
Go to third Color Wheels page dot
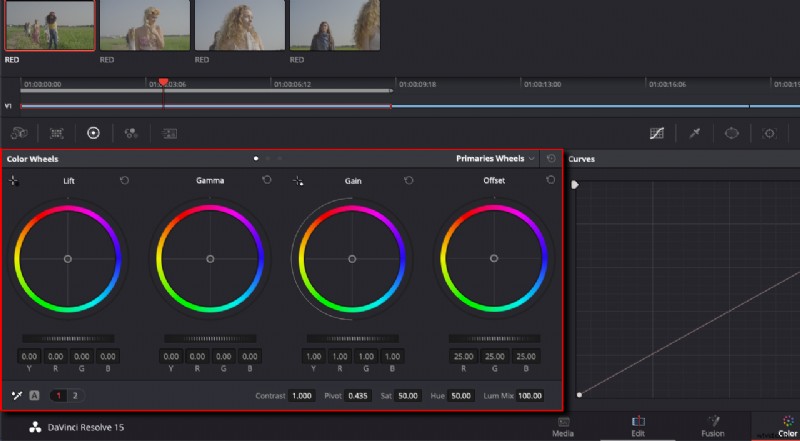coord(280,159)
